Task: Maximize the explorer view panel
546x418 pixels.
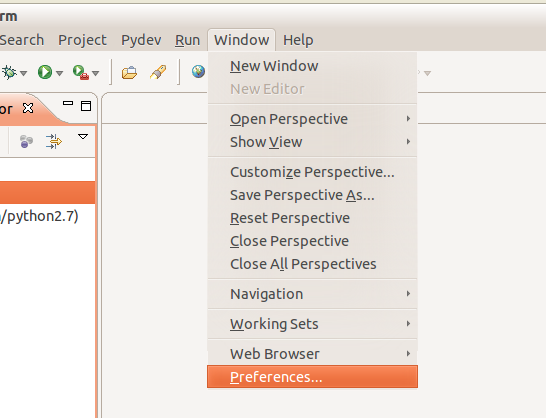Action: [86, 106]
